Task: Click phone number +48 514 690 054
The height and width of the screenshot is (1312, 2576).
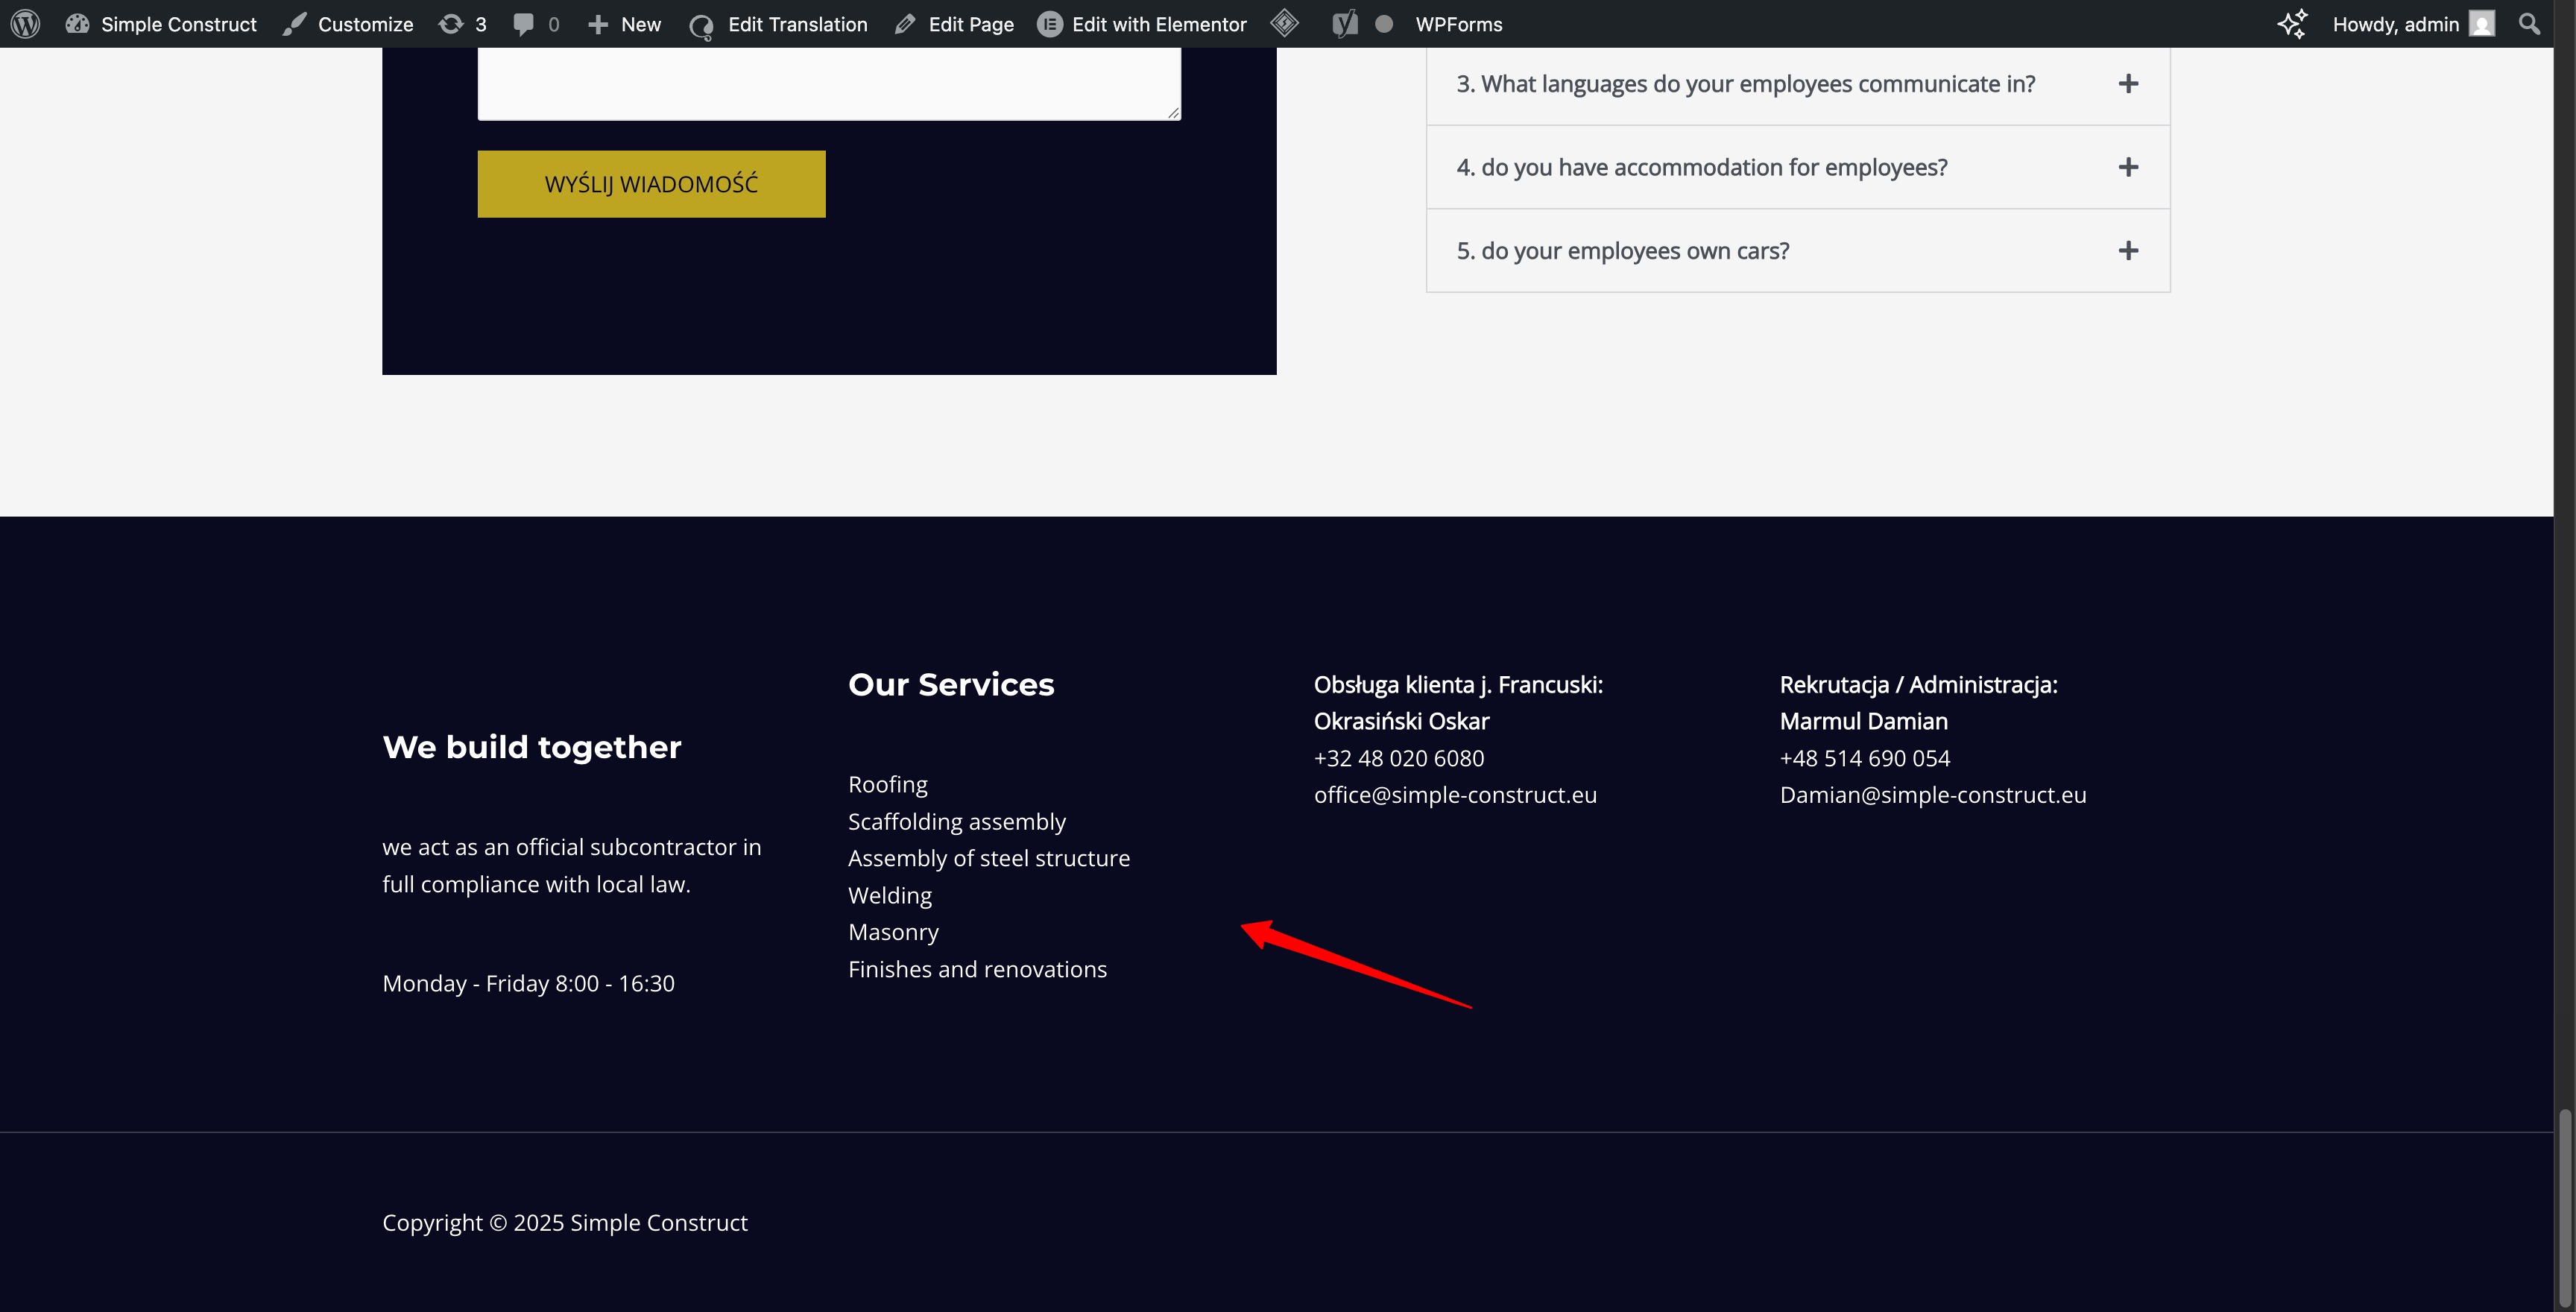Action: click(1865, 758)
